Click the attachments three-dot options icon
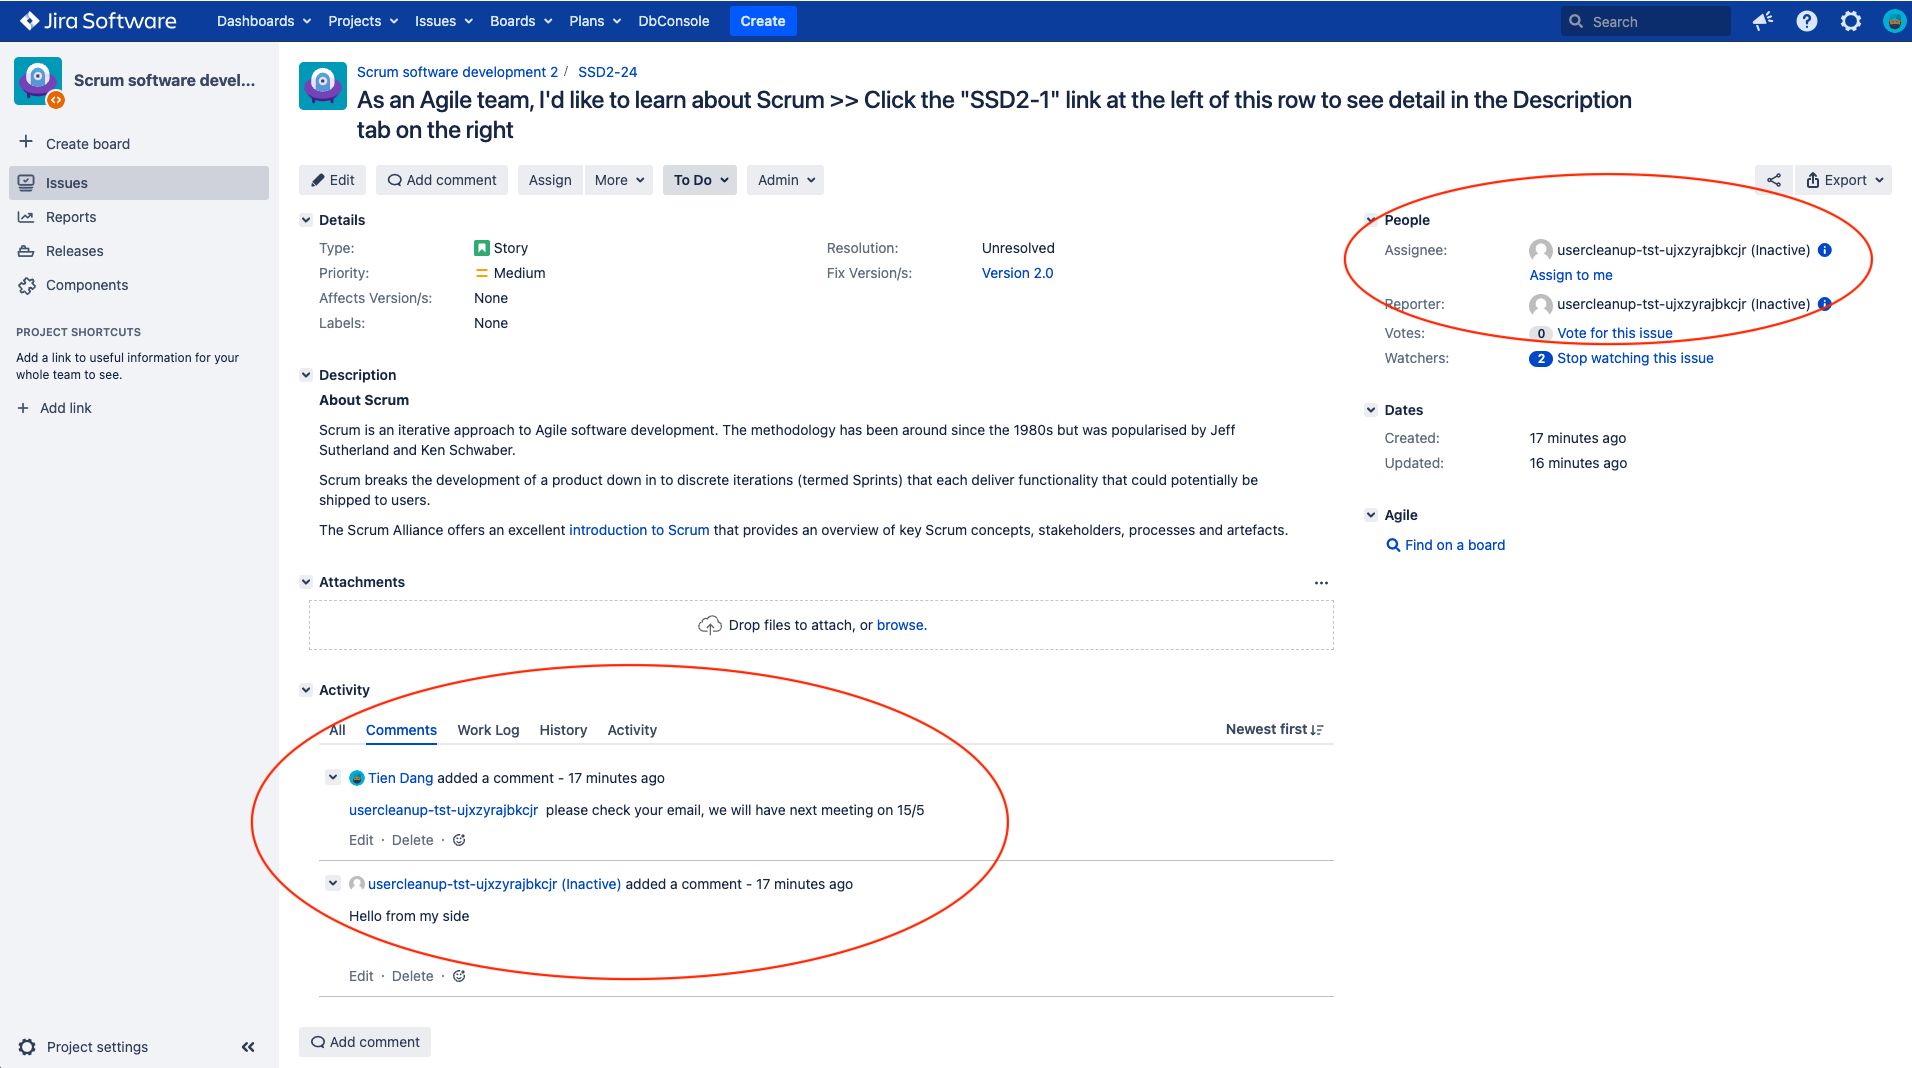 click(1321, 582)
